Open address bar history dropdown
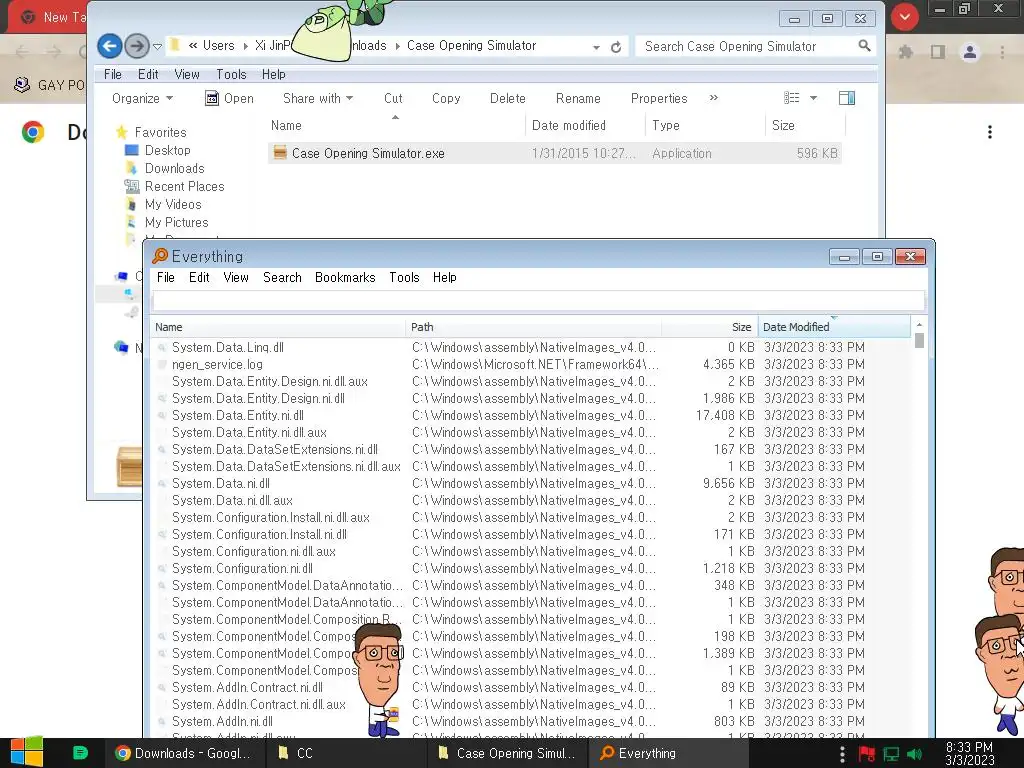Viewport: 1024px width, 768px height. click(596, 47)
